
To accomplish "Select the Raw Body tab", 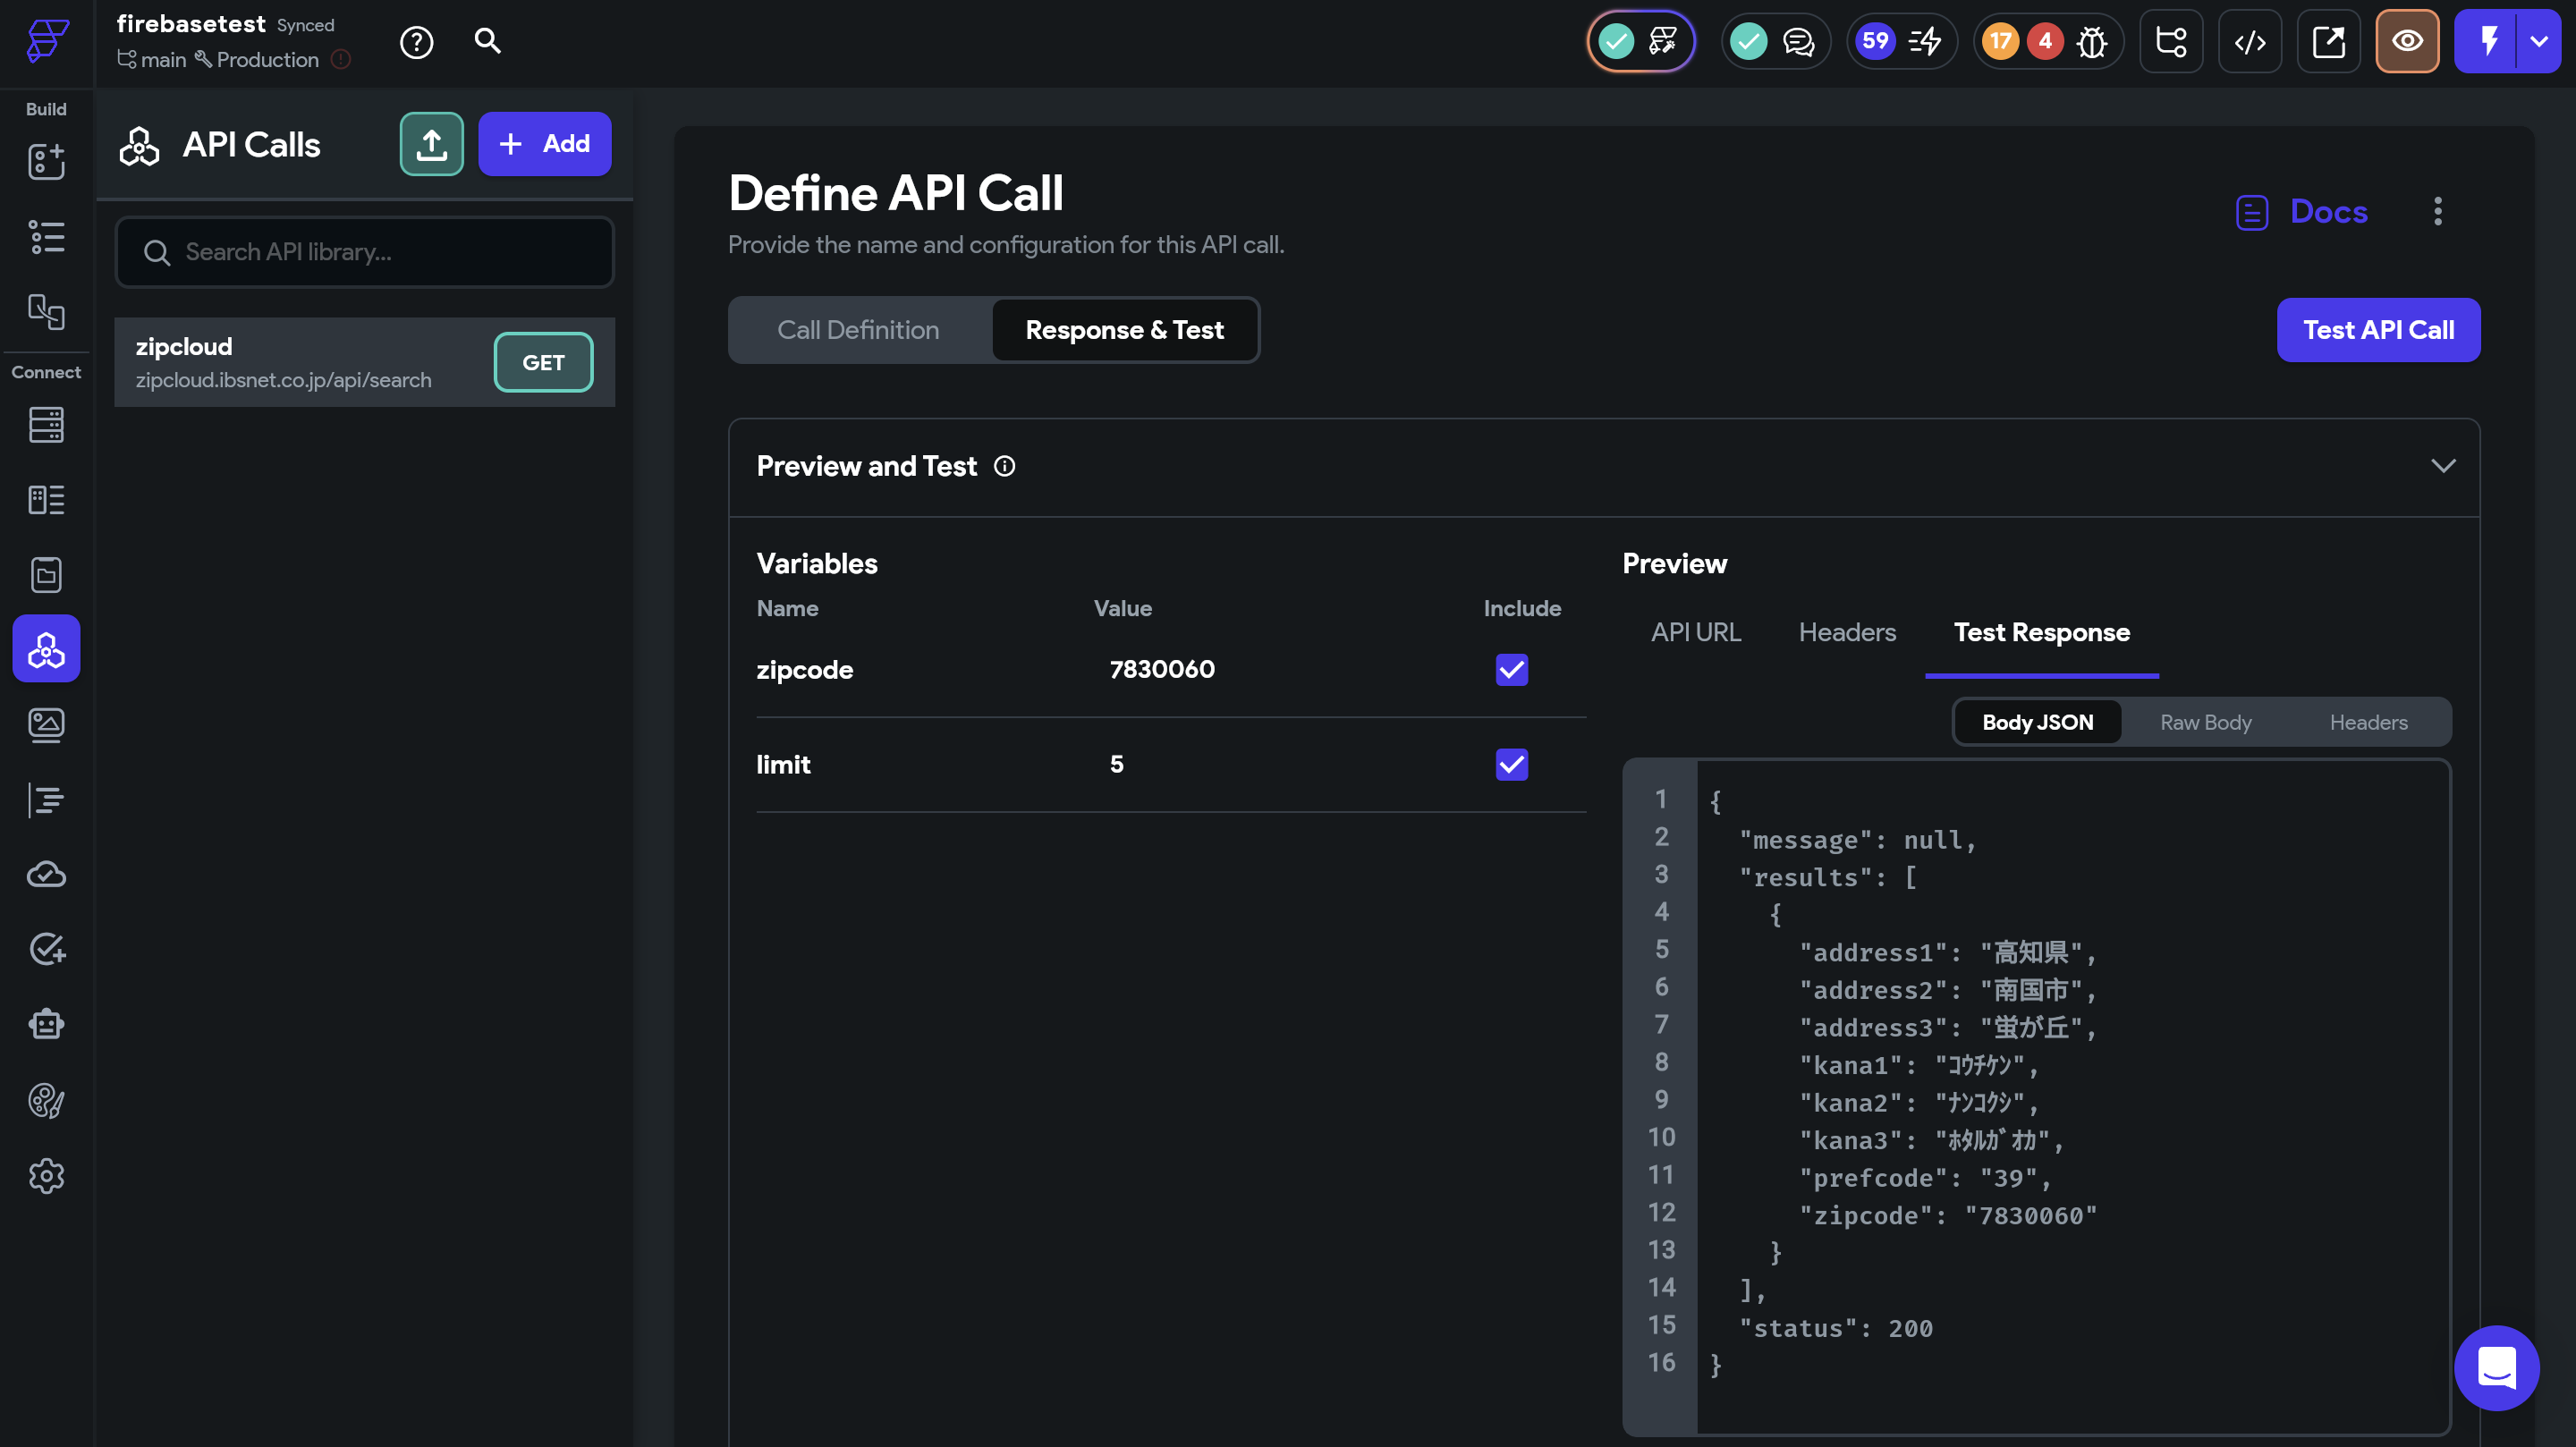I will click(2205, 722).
